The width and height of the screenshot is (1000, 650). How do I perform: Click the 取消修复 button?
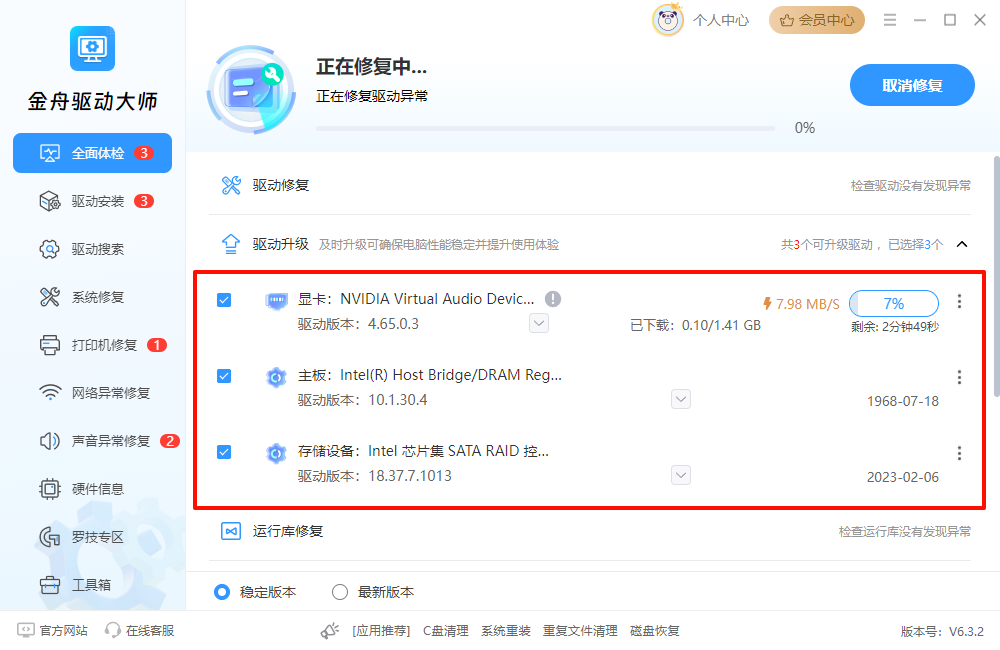pos(912,85)
